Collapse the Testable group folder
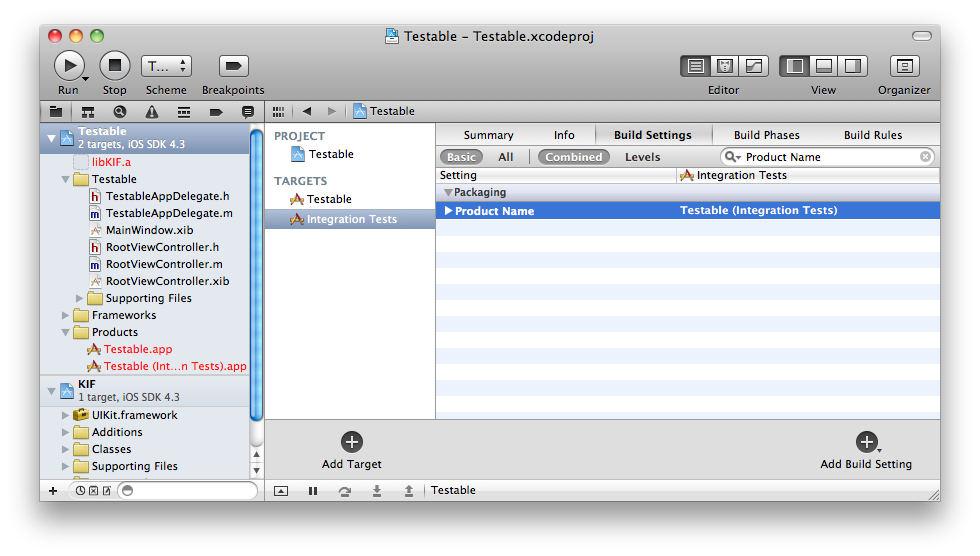 [66, 179]
